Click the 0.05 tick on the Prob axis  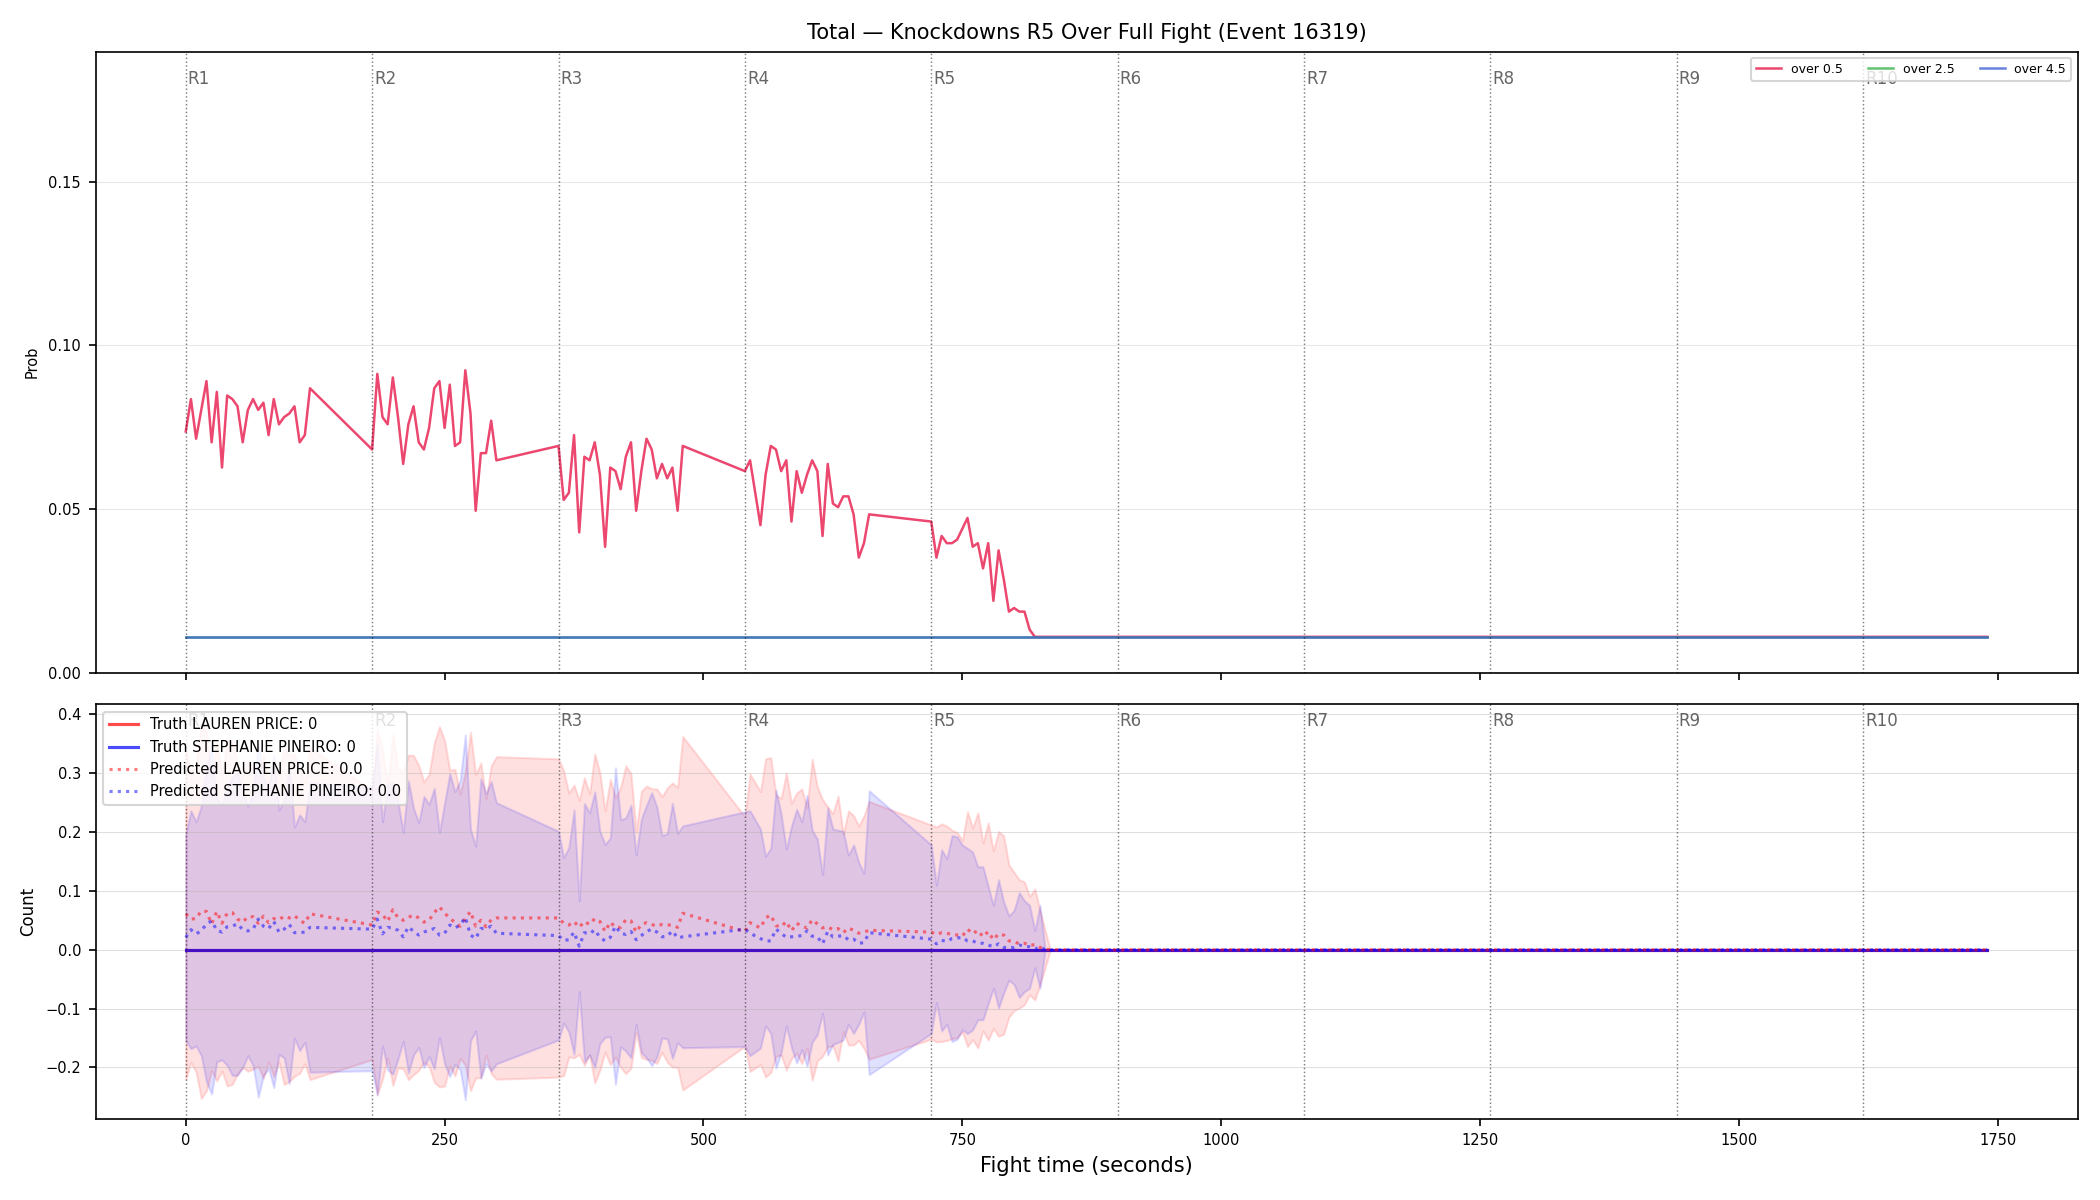pos(65,509)
